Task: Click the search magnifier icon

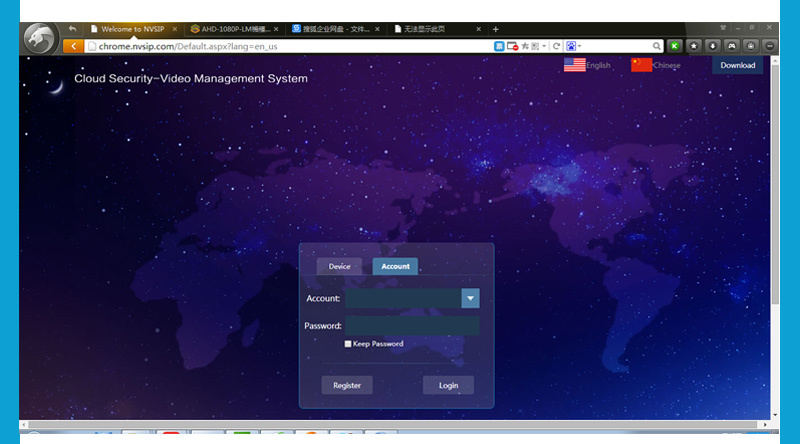Action: click(657, 46)
